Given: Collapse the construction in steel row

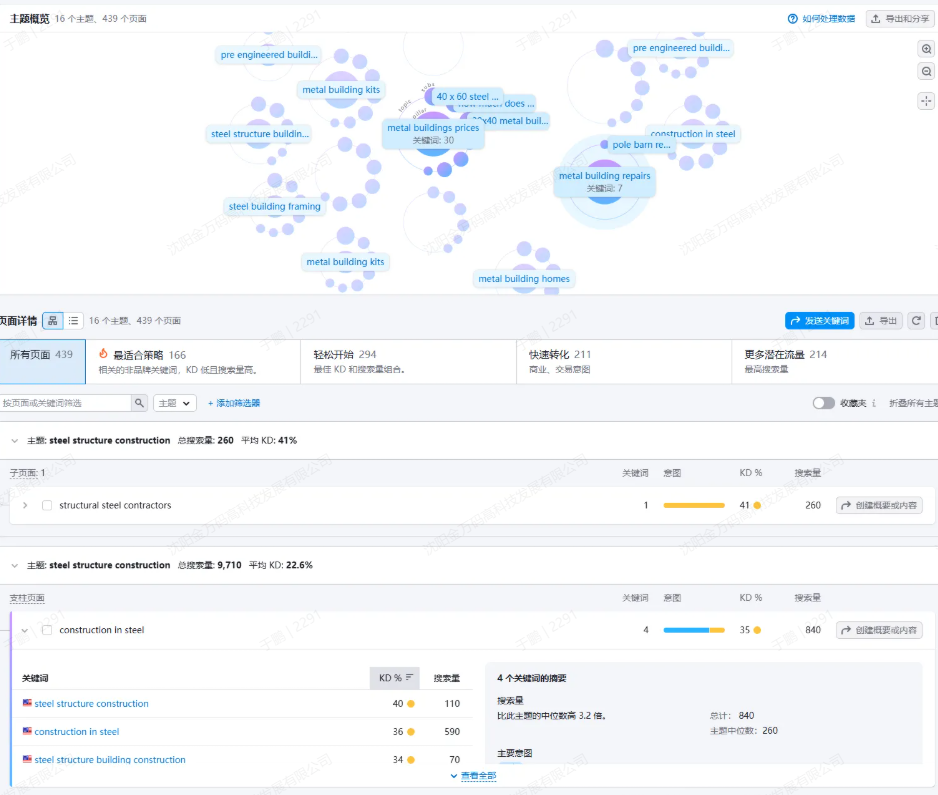Looking at the screenshot, I should point(25,630).
